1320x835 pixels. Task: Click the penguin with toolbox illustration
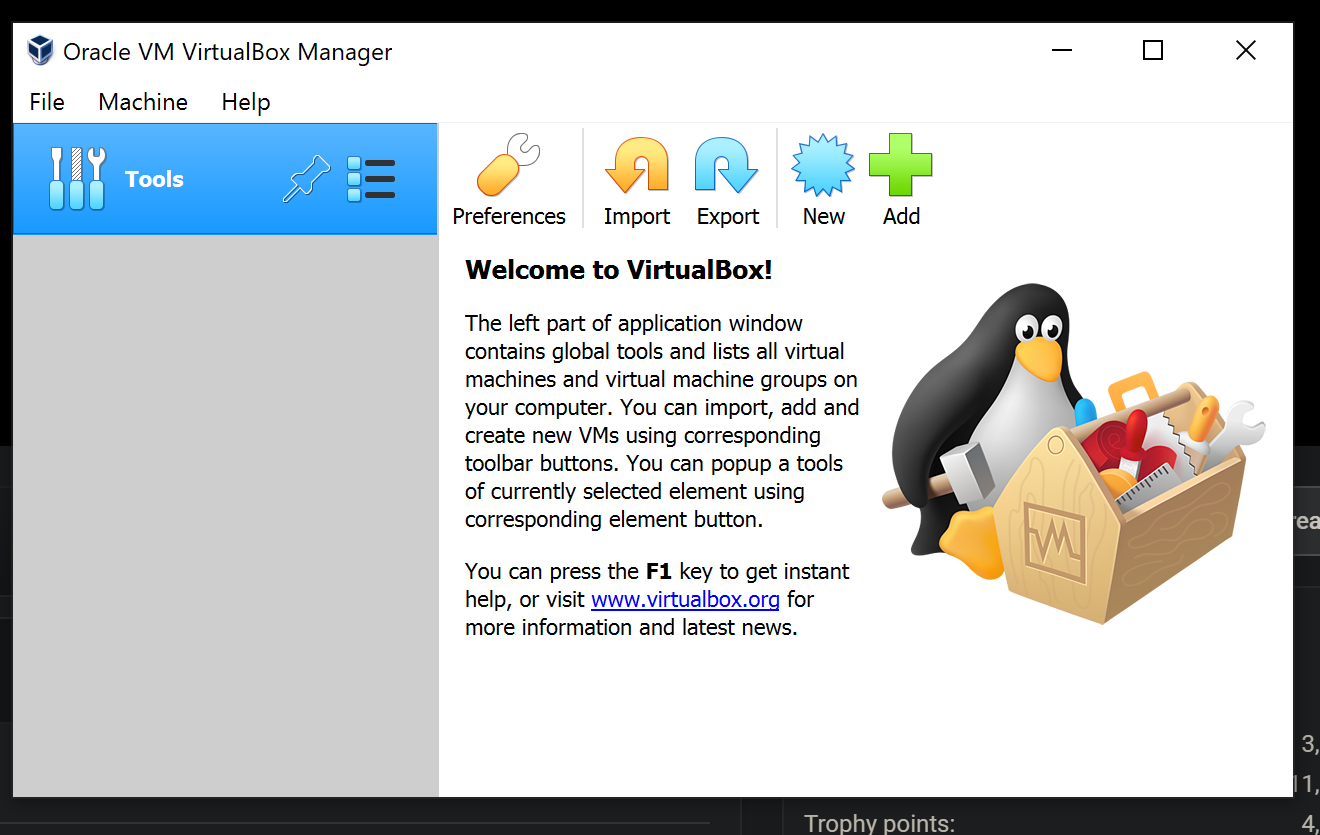click(x=1073, y=452)
